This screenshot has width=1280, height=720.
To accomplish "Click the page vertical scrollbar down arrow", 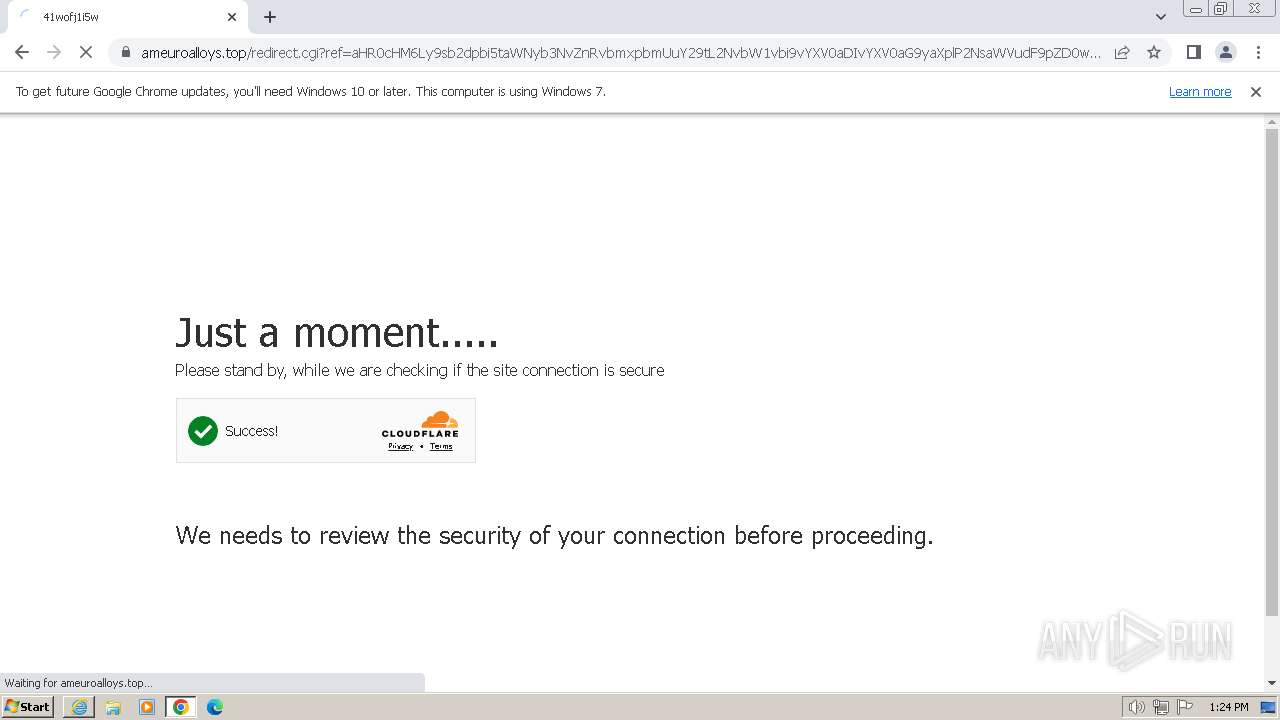I will 1272,683.
